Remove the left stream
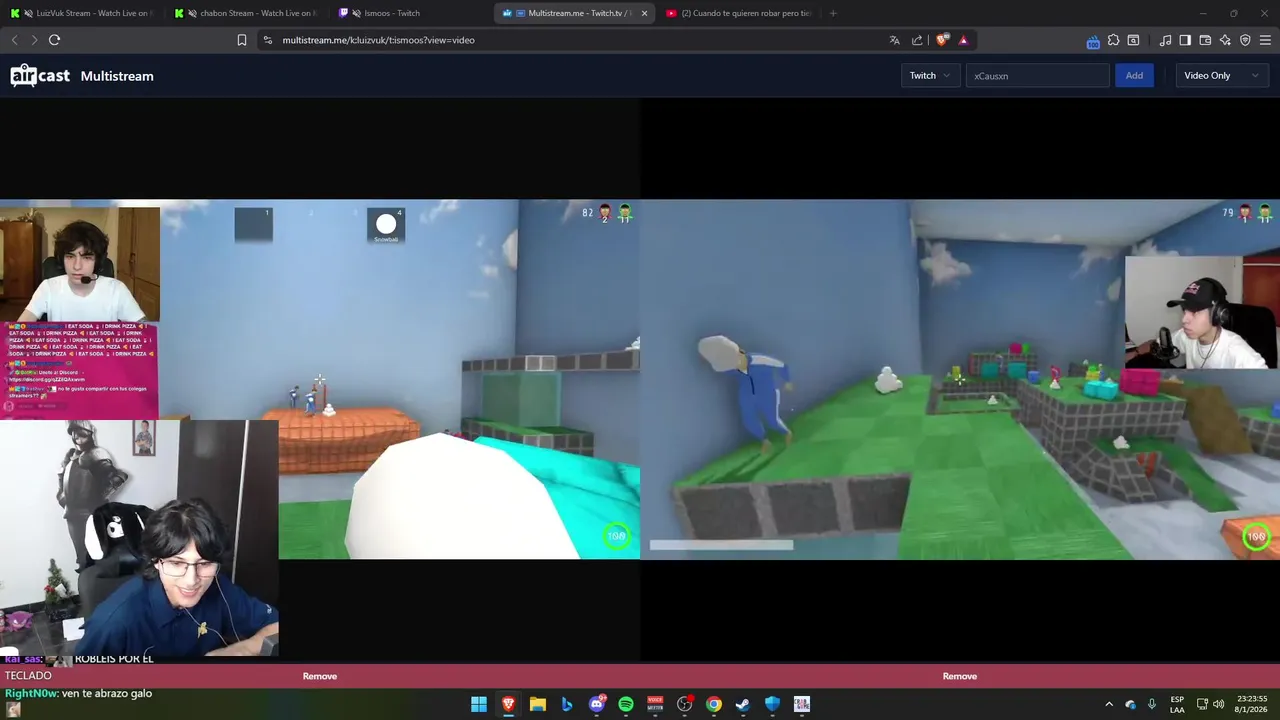The height and width of the screenshot is (720, 1280). pos(320,676)
